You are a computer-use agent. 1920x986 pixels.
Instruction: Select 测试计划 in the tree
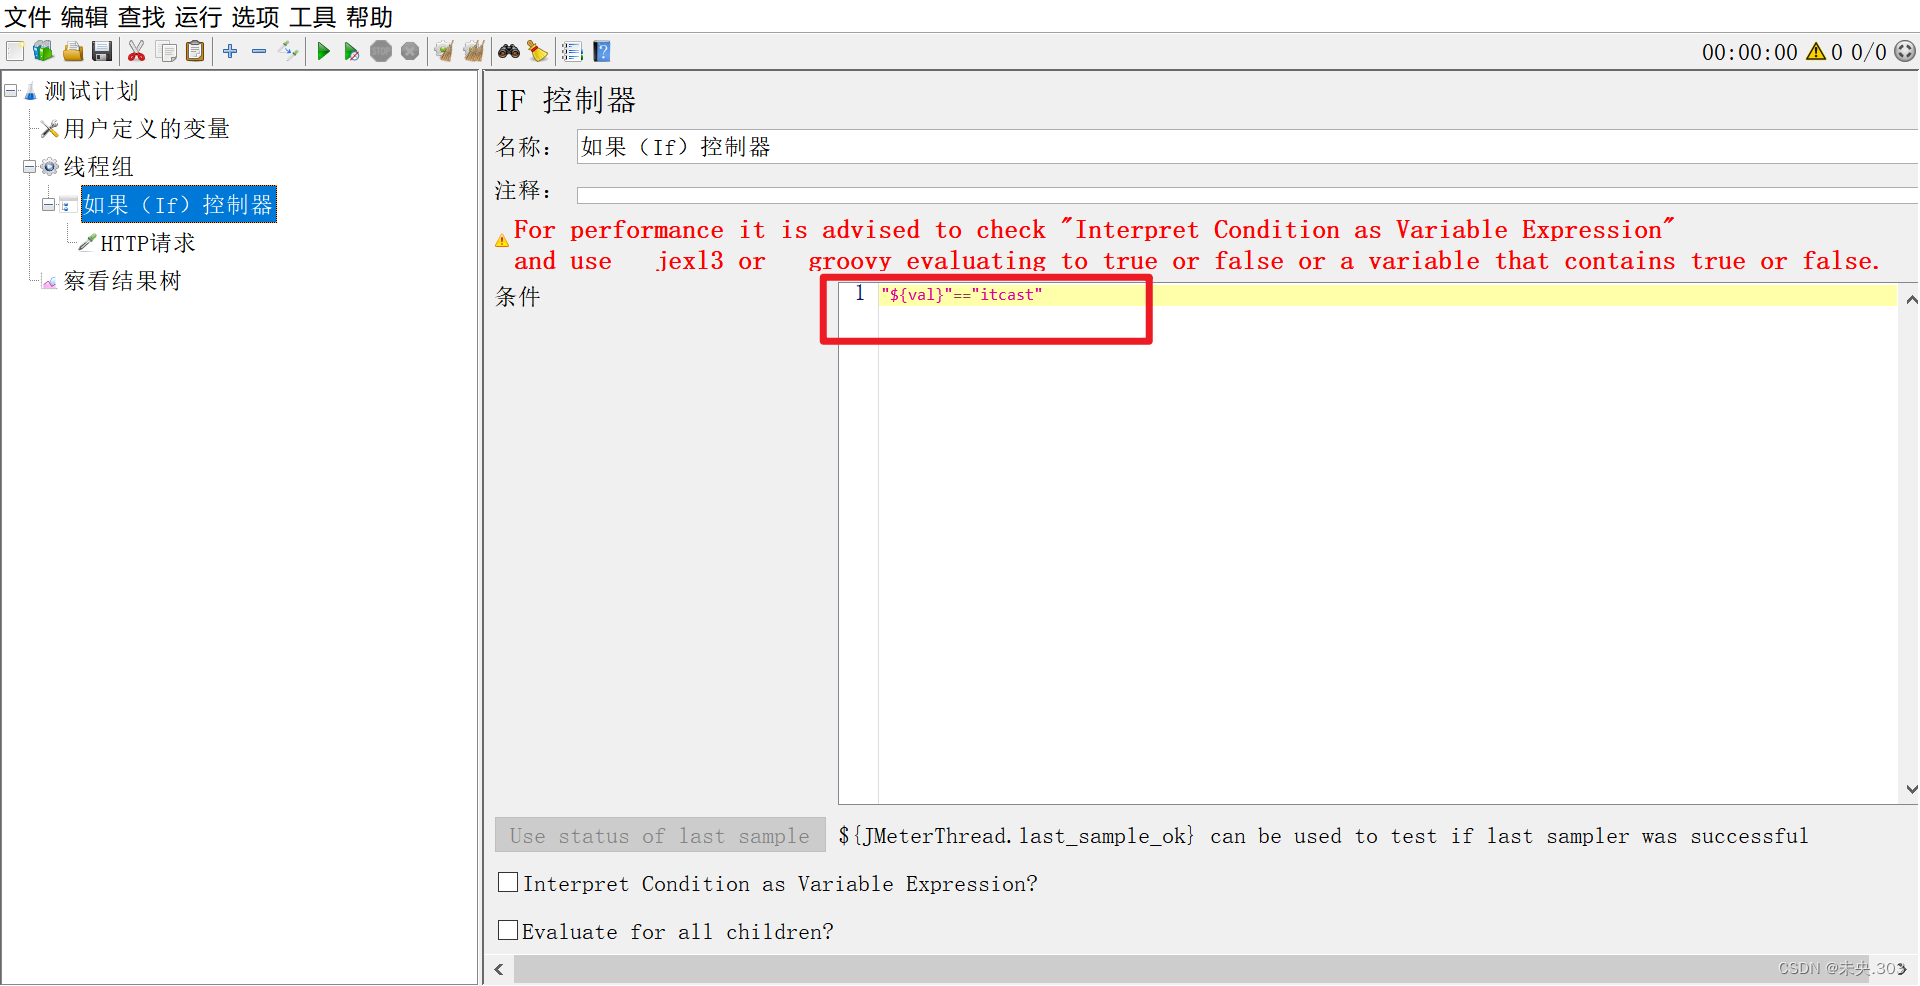[x=91, y=91]
